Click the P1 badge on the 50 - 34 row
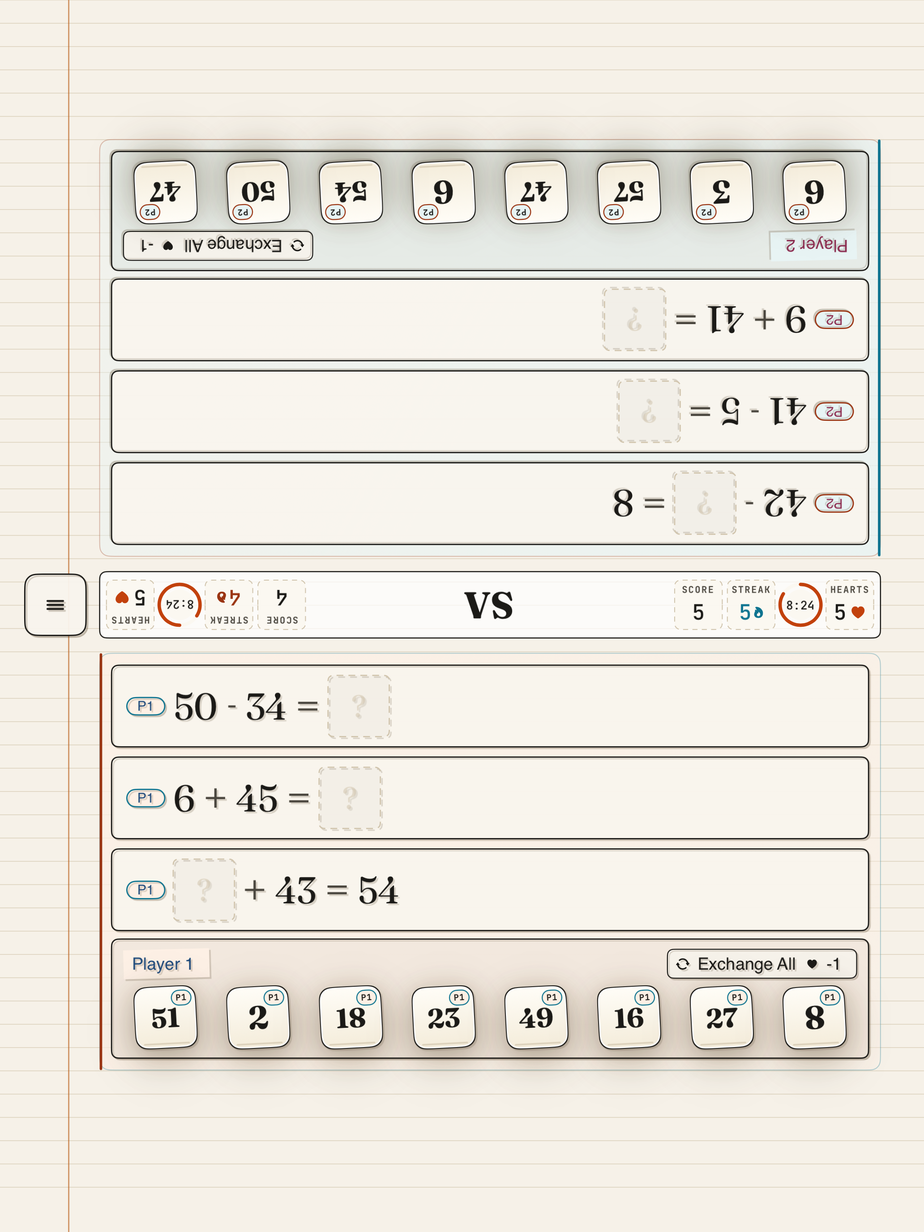 pos(146,707)
